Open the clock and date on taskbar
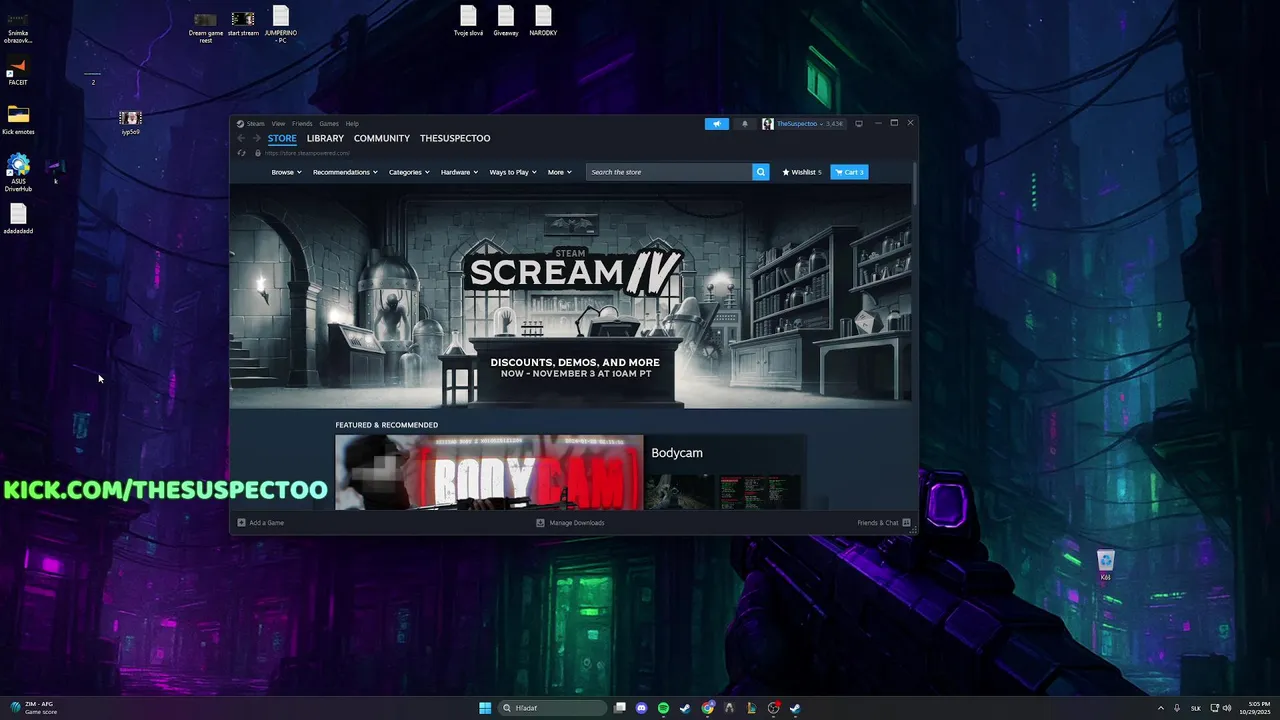The height and width of the screenshot is (720, 1280). tap(1257, 708)
